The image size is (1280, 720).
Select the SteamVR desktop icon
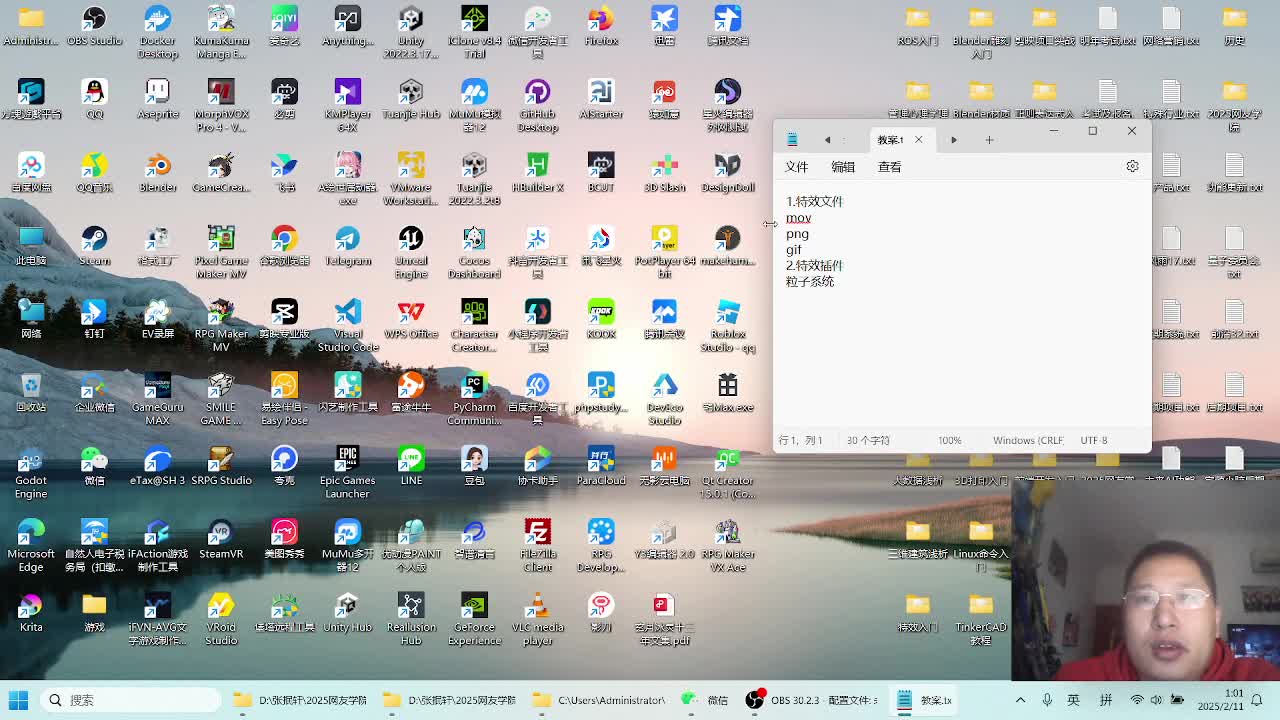[x=221, y=539]
